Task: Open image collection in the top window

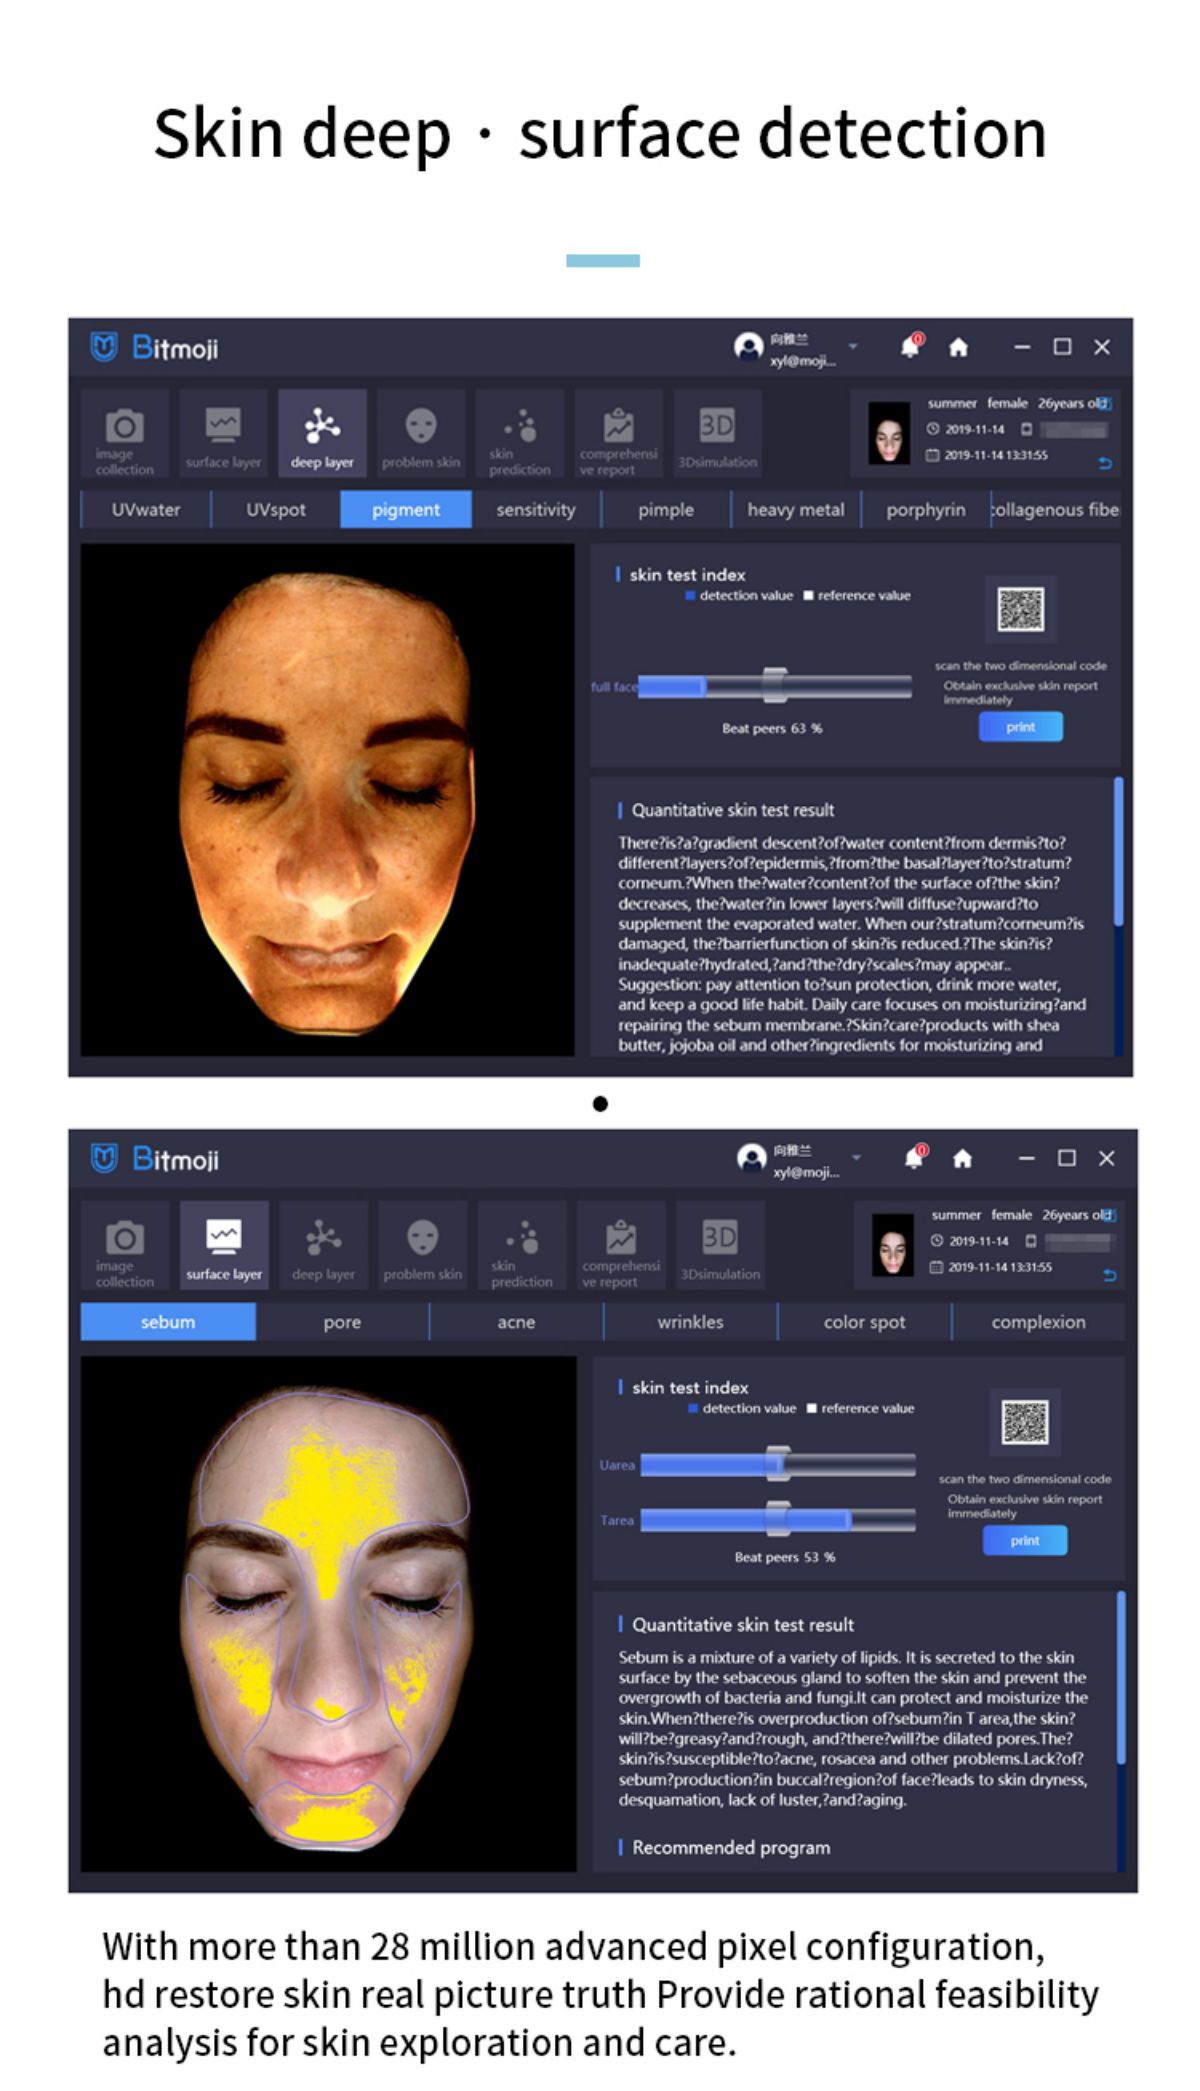Action: coord(124,434)
